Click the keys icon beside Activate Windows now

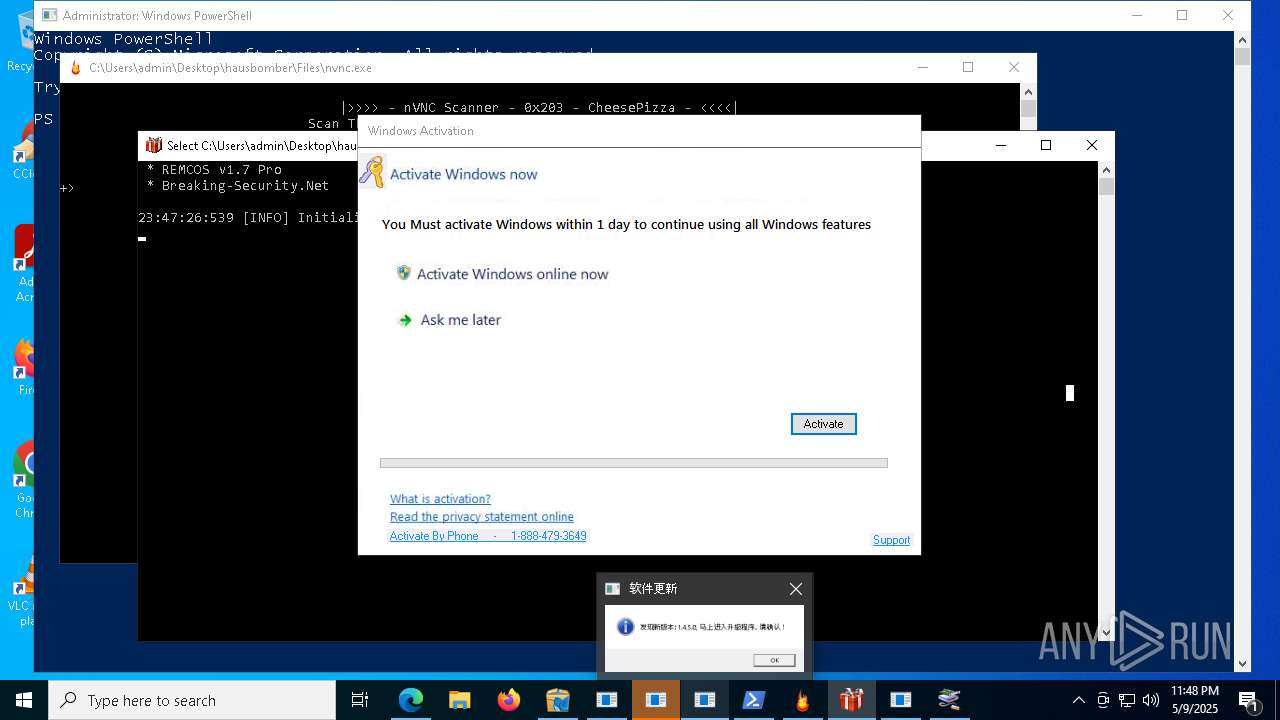point(372,172)
